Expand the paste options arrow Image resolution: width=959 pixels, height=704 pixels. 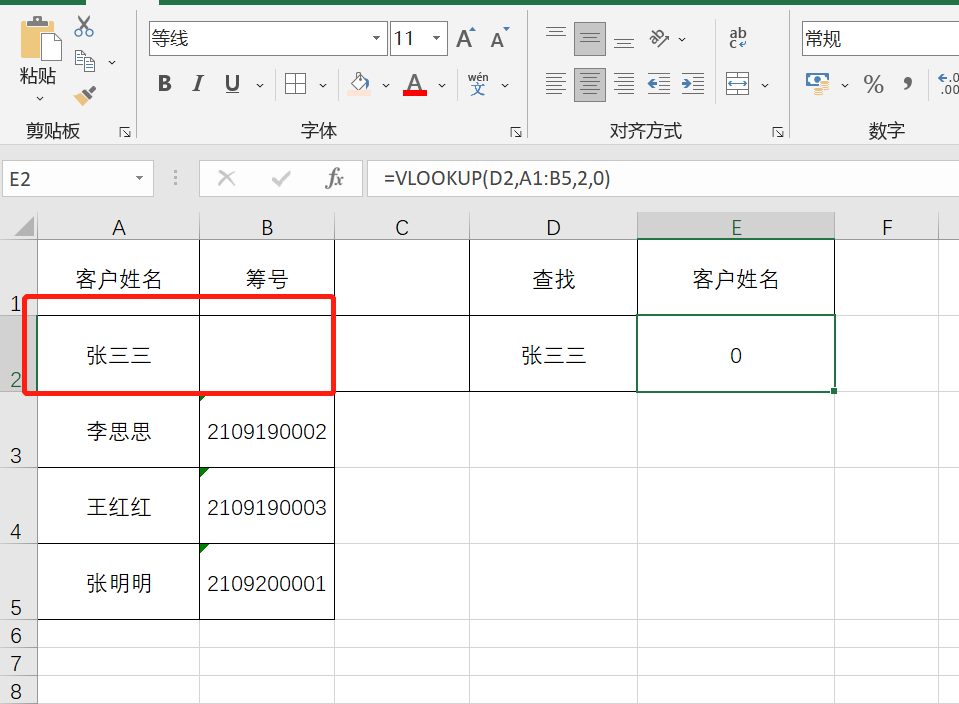[x=40, y=98]
